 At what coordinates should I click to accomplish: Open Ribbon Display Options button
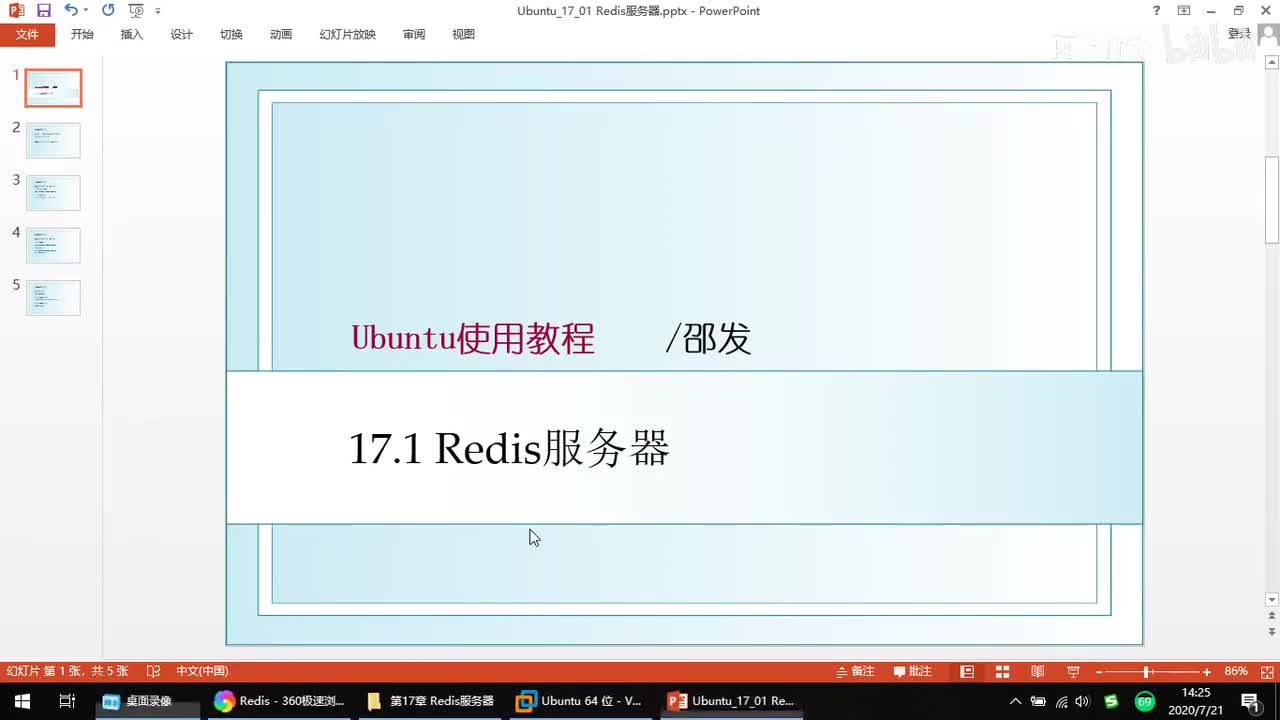[x=1184, y=11]
